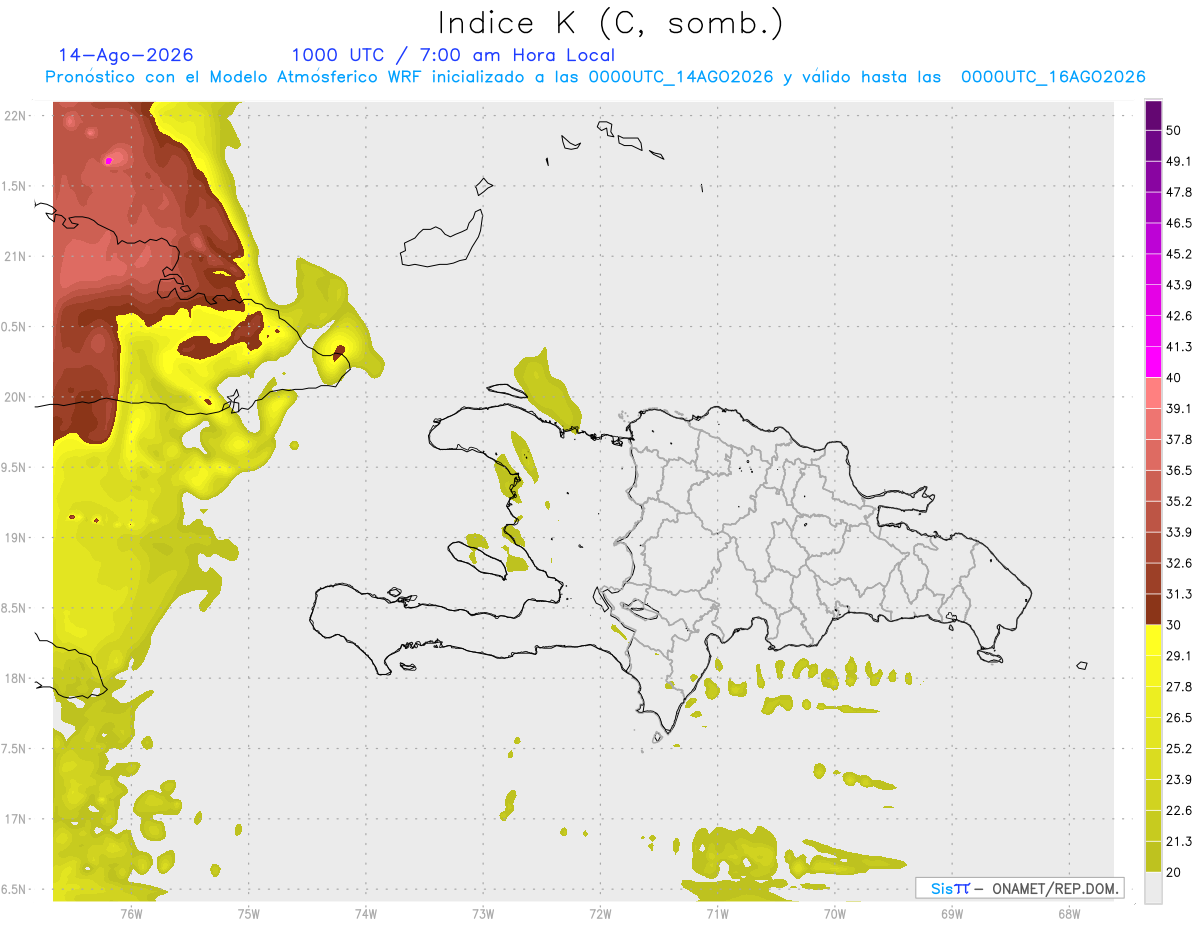1200x927 pixels.
Task: Click the 19N latitude axis label
Action: 15,537
